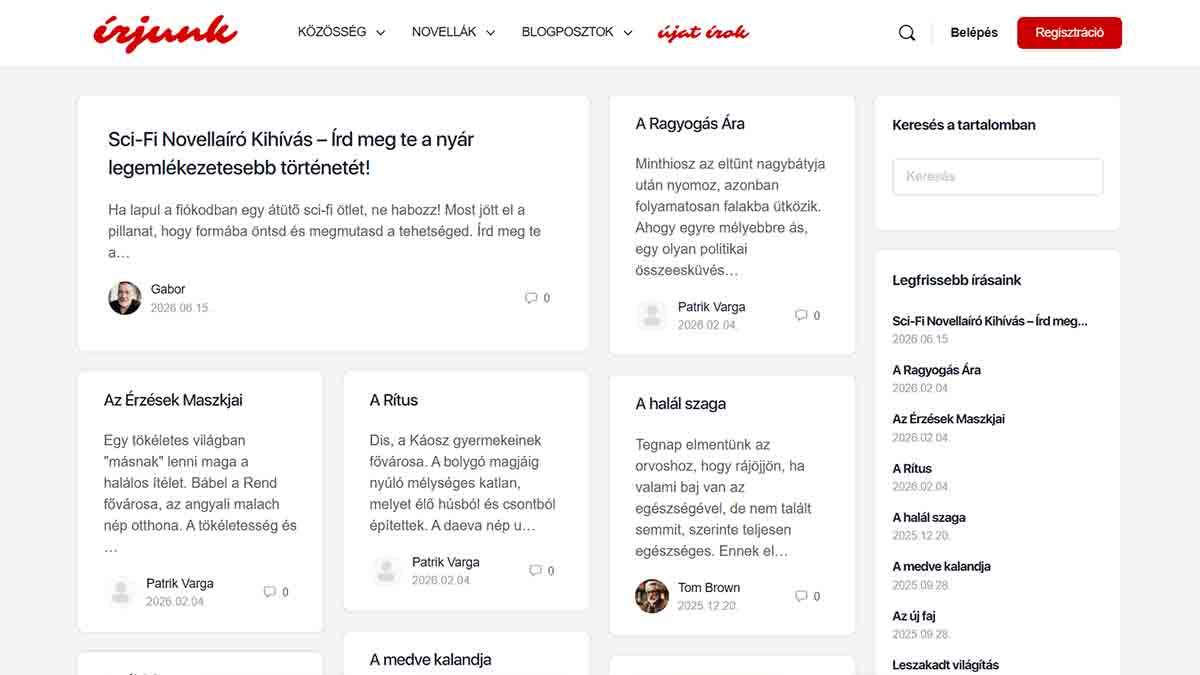Click the újat írok link
1200x675 pixels.
703,33
